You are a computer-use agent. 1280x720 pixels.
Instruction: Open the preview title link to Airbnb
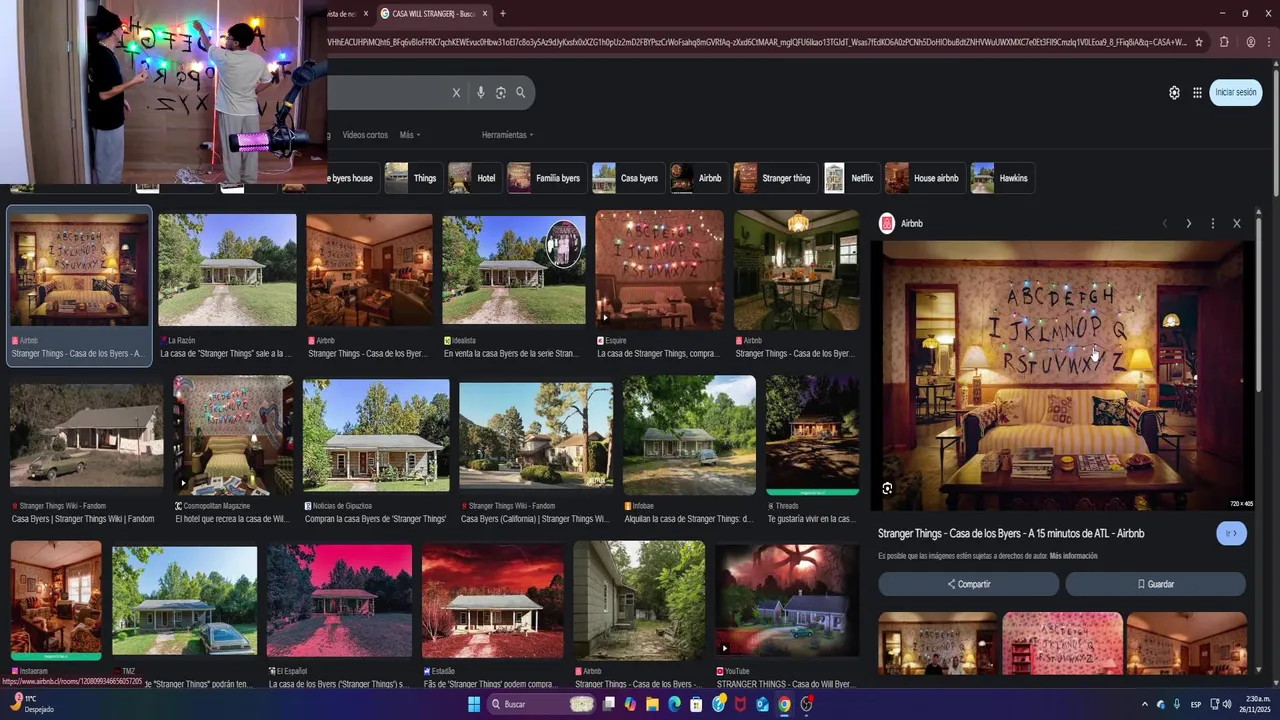pos(1011,533)
